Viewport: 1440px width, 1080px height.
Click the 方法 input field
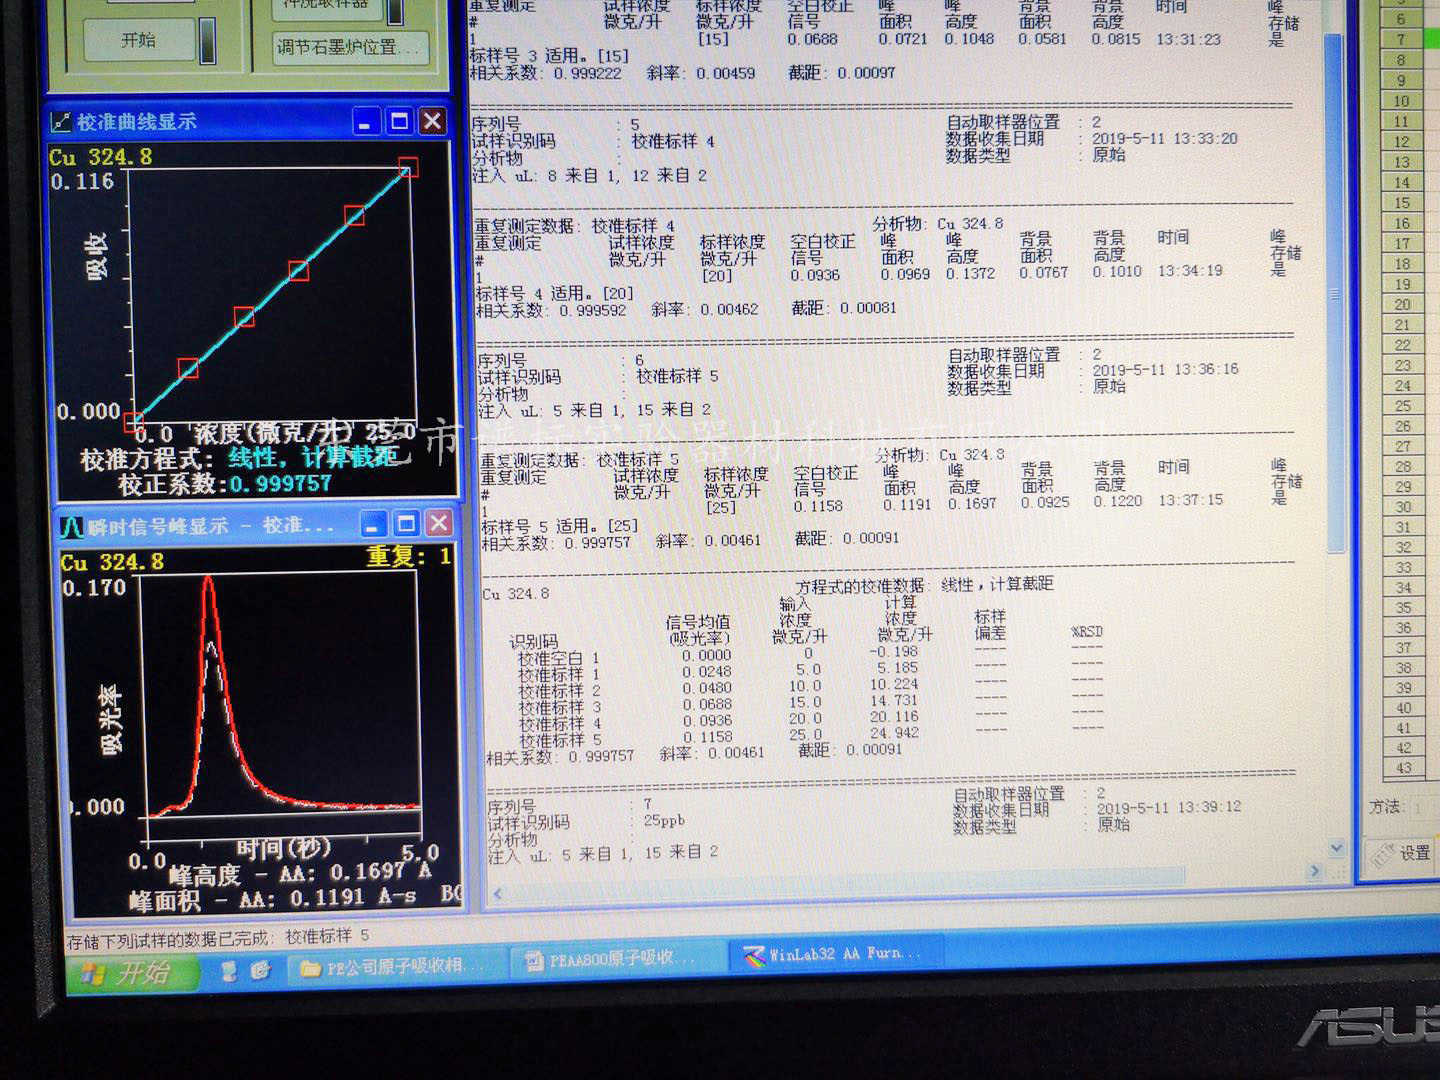click(x=1420, y=807)
